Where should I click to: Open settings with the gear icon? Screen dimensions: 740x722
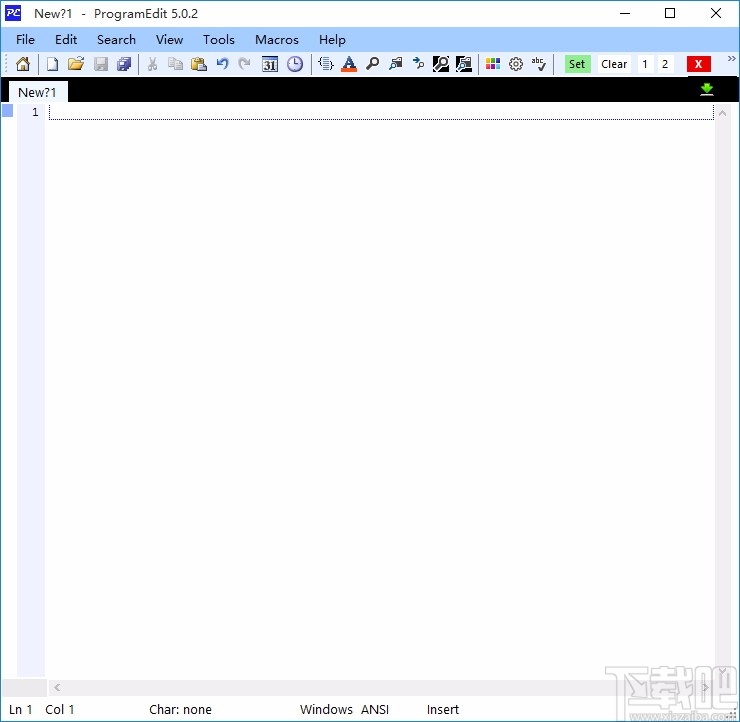[516, 64]
